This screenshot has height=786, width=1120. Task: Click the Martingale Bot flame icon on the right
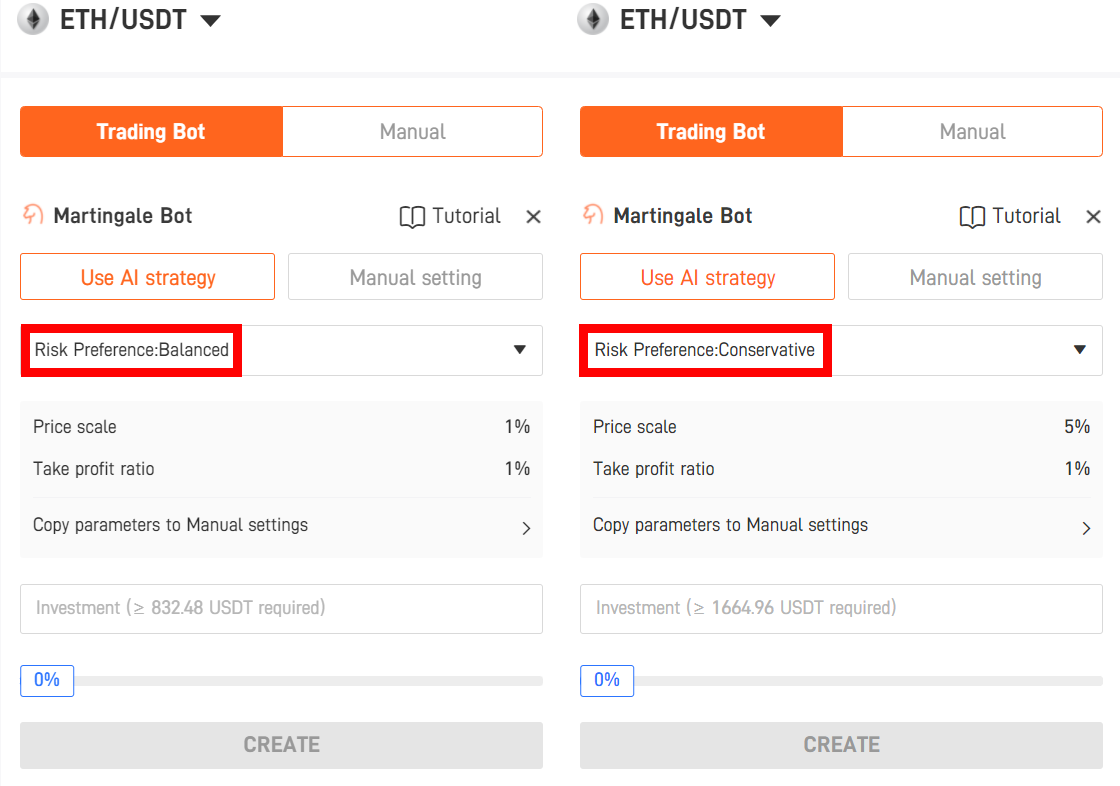coord(589,215)
